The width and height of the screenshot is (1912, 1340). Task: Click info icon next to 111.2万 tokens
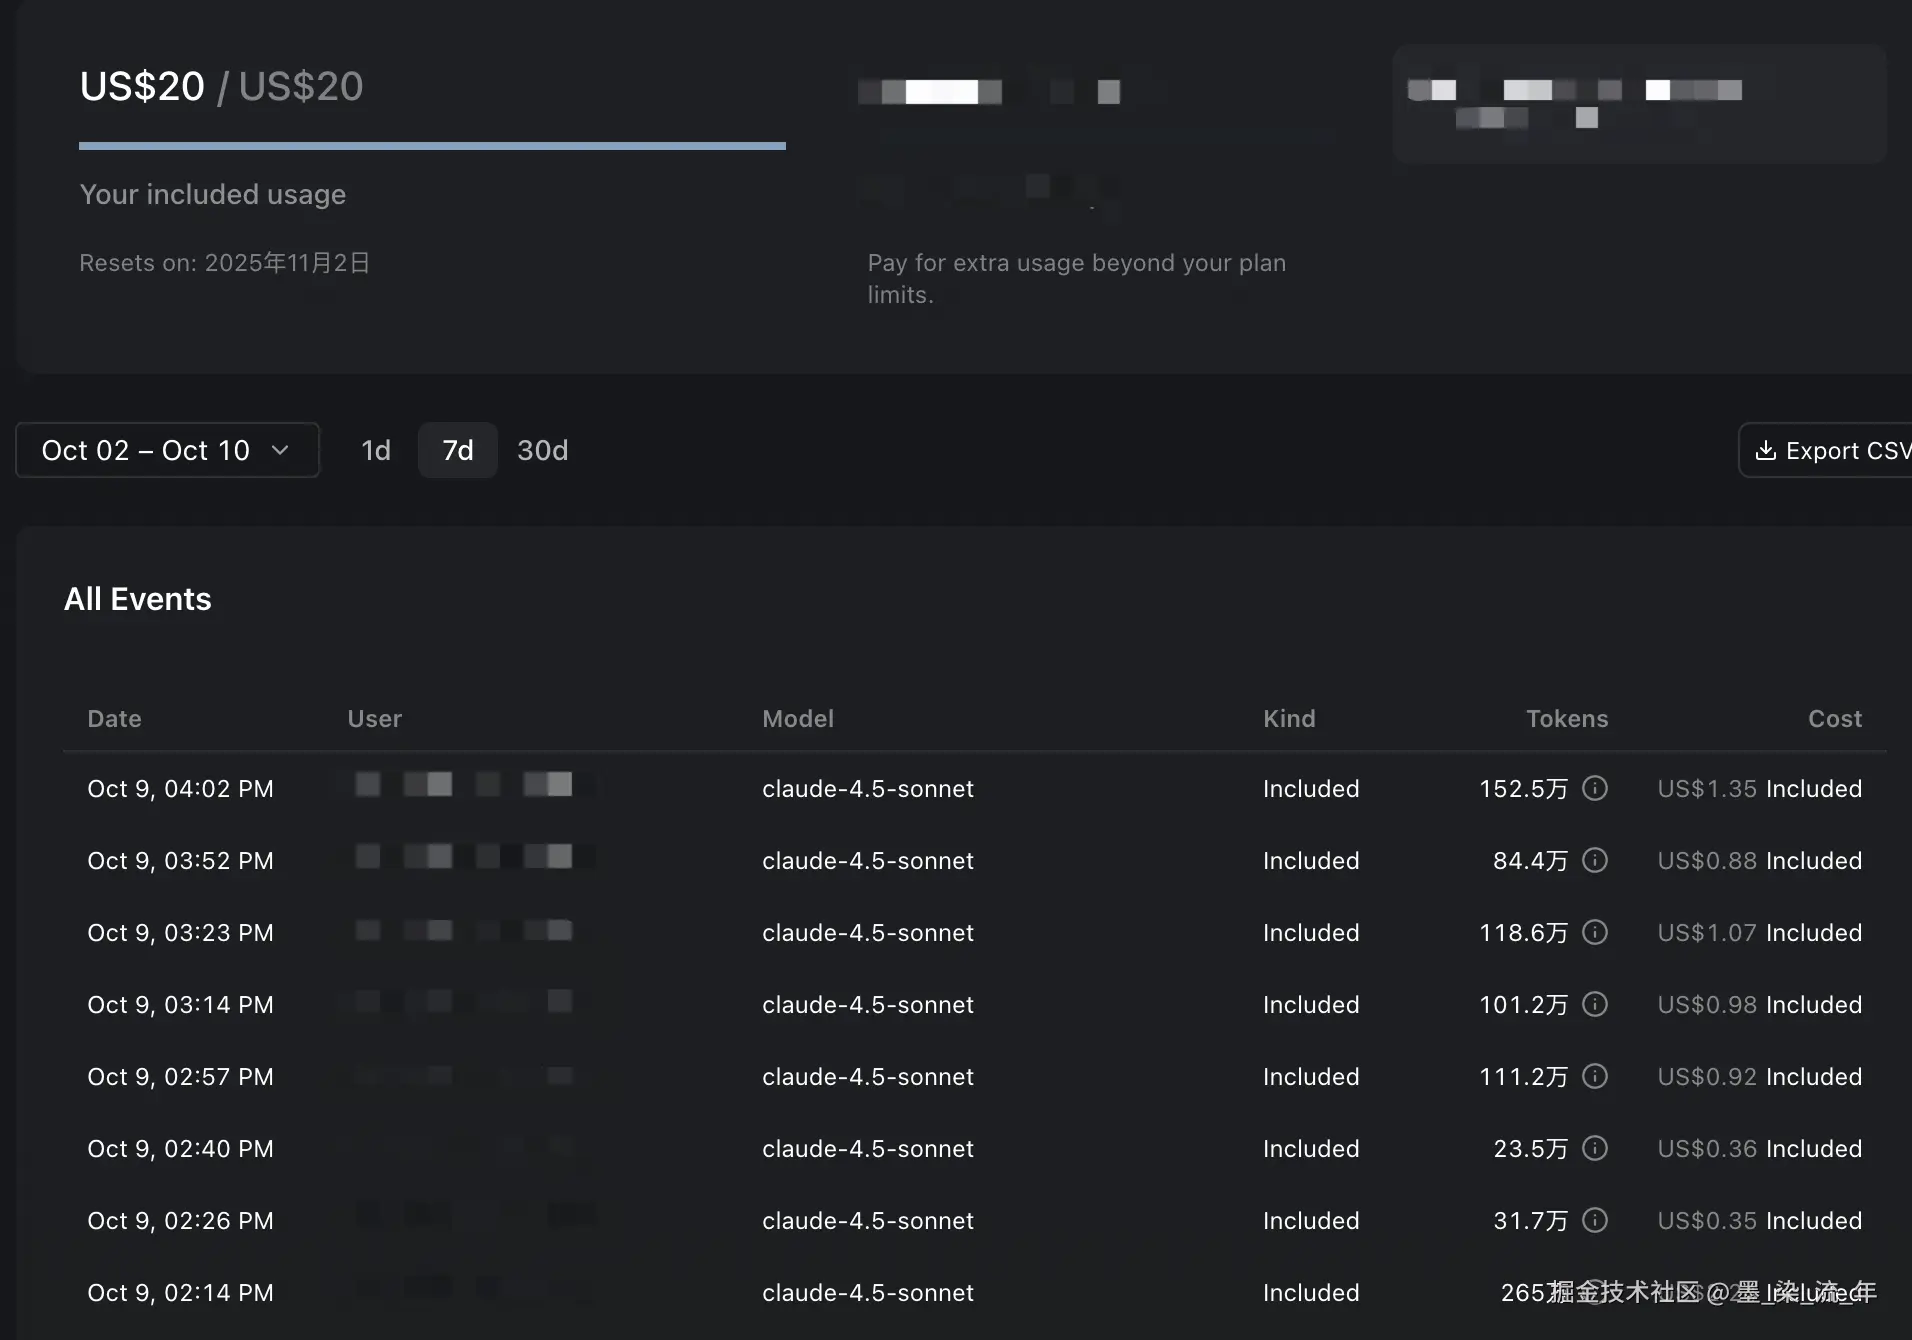(x=1595, y=1076)
